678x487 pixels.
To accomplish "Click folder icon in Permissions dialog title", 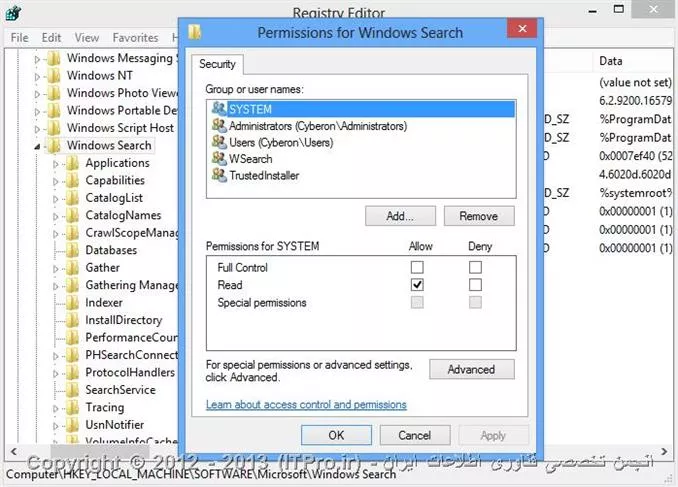I will coord(195,32).
